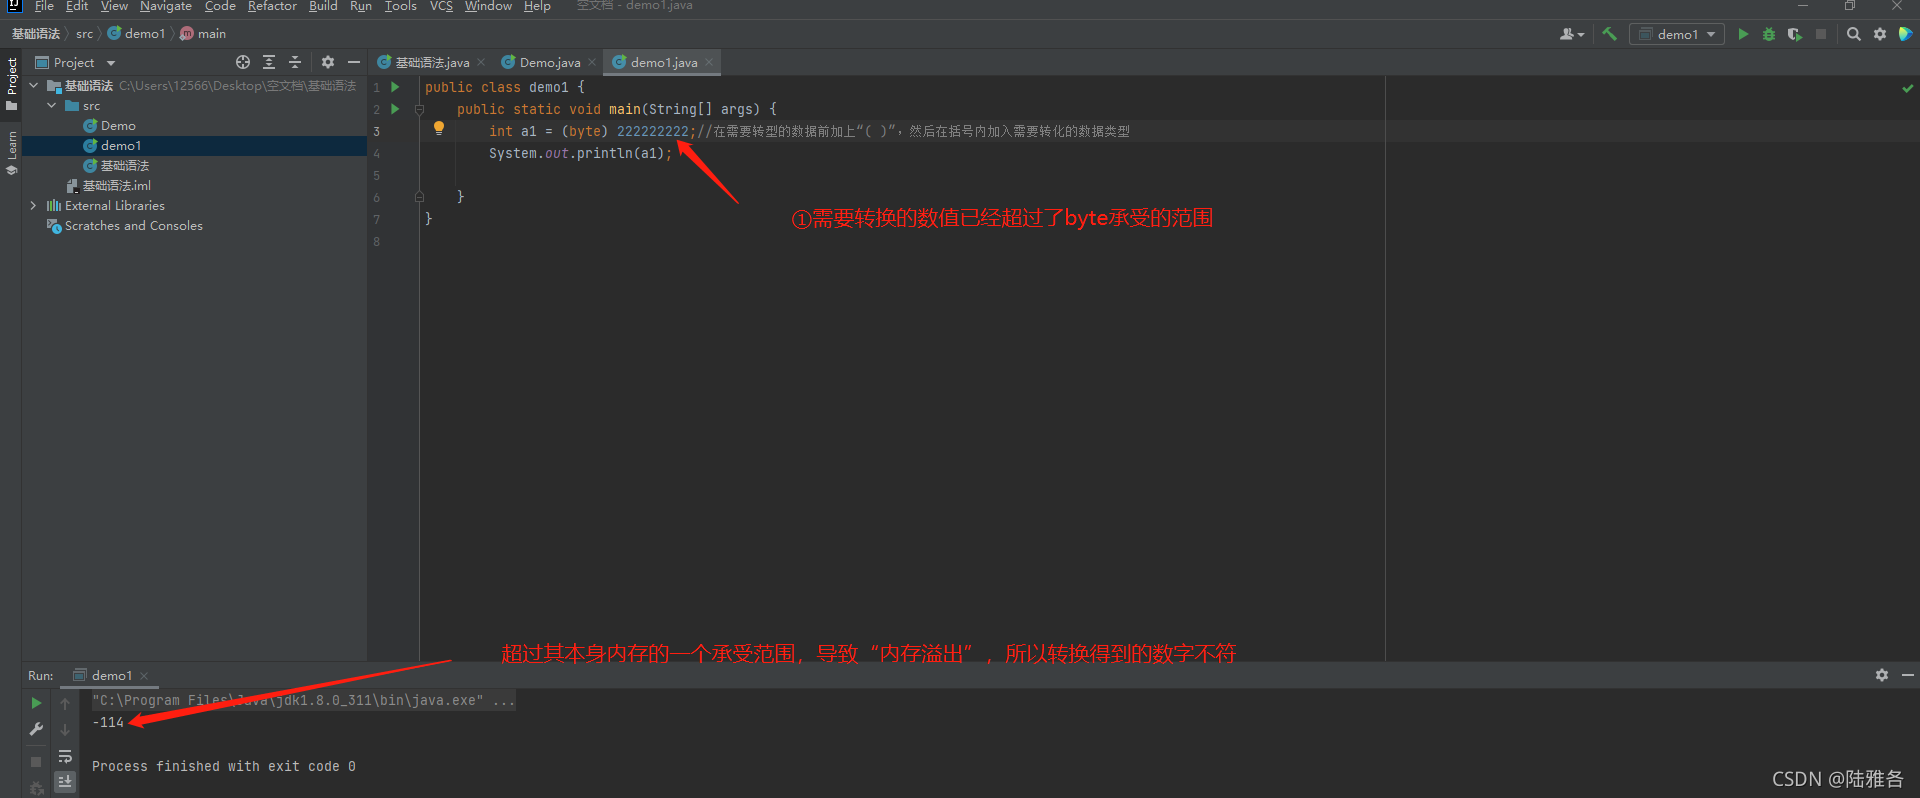1920x798 pixels.
Task: Select the demo1 tab in Run panel
Action: (110, 675)
